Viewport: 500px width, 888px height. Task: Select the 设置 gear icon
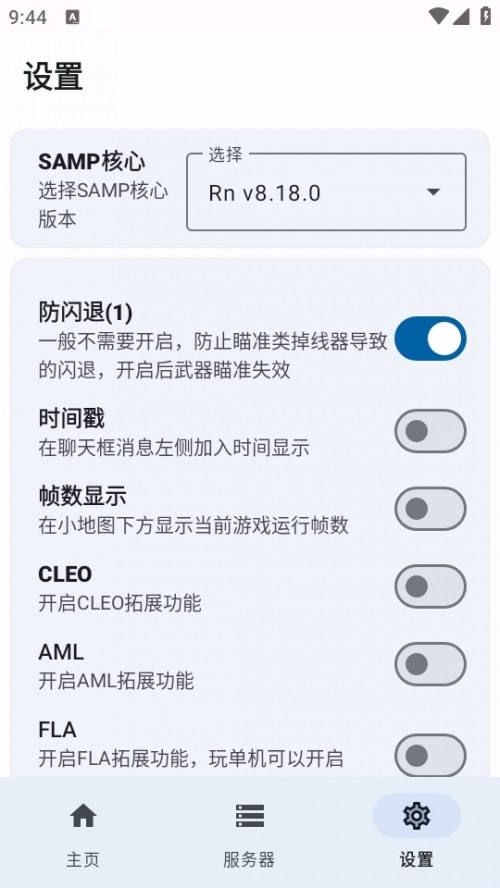(x=416, y=816)
